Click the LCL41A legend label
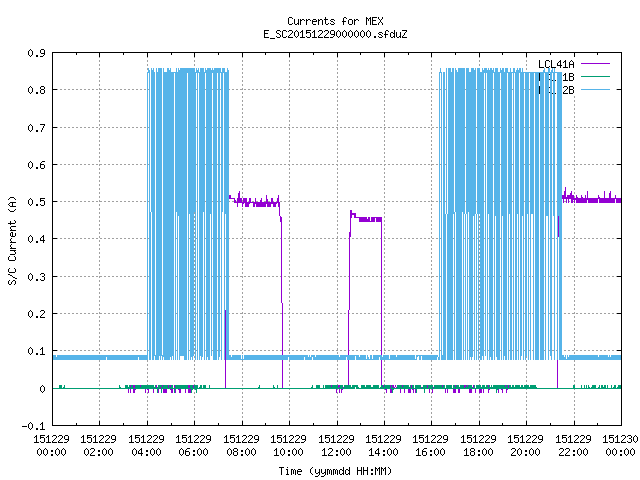Image resolution: width=640 pixels, height=480 pixels. (x=556, y=64)
